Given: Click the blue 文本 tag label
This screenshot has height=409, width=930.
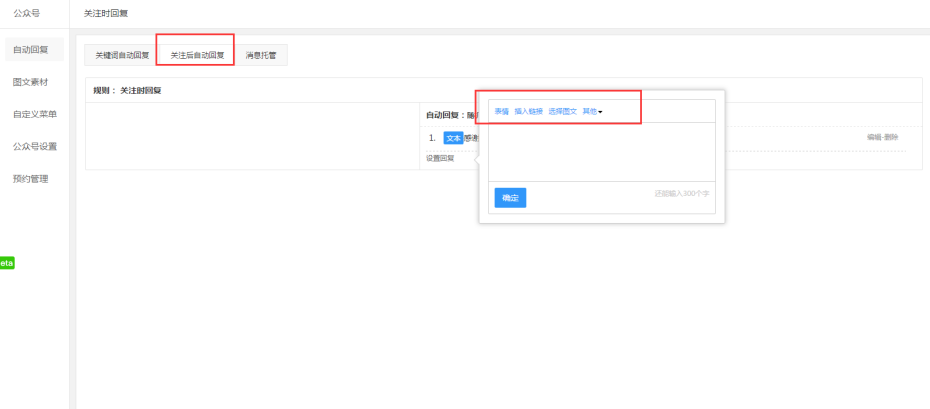Looking at the screenshot, I should (x=453, y=138).
